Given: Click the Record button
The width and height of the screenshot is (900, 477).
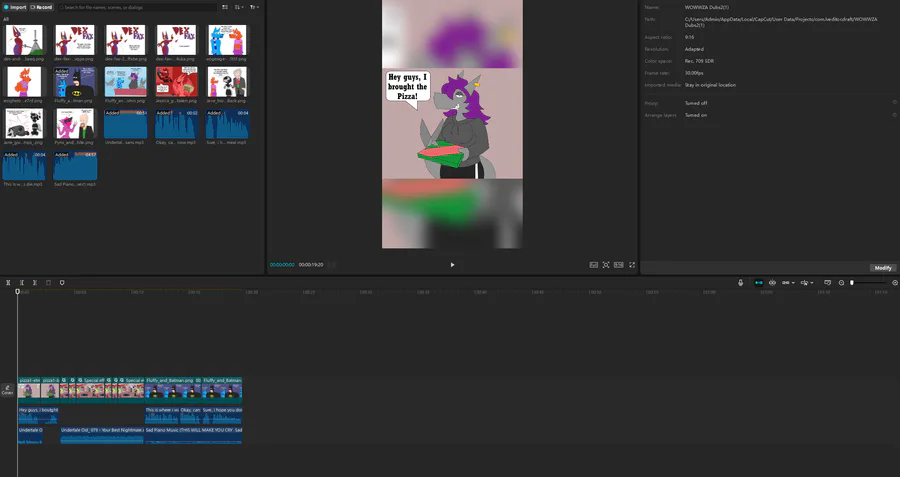Looking at the screenshot, I should 41,7.
